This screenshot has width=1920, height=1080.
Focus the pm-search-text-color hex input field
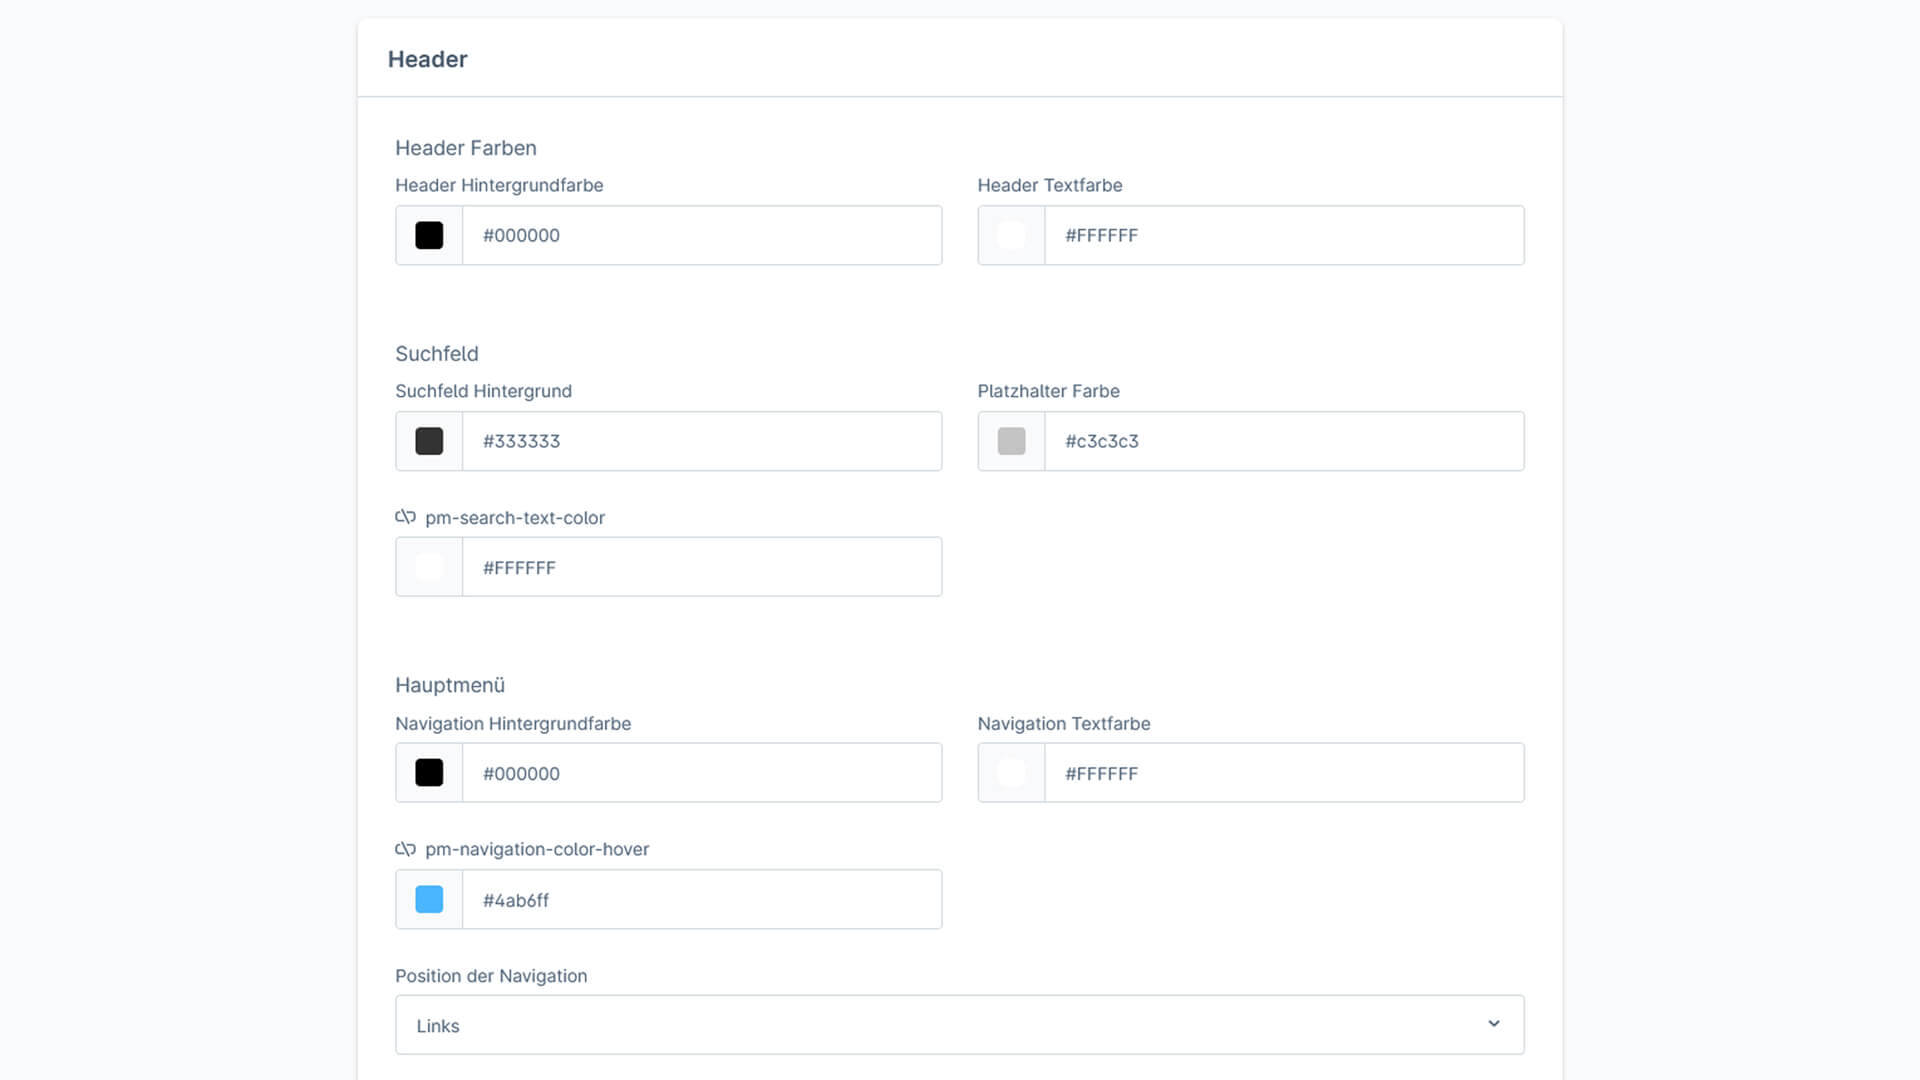700,567
